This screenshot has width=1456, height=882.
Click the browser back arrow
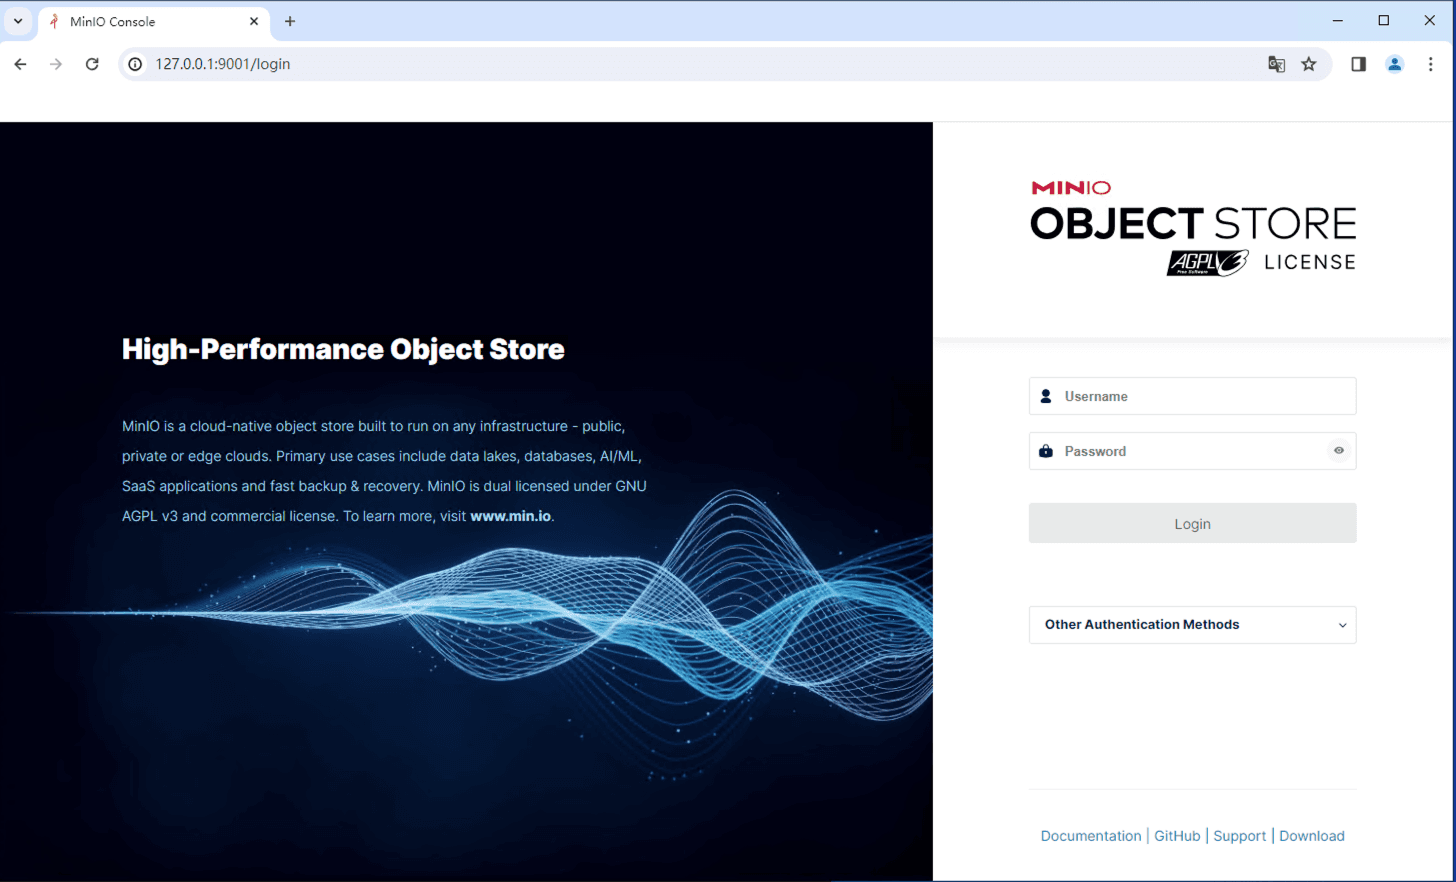tap(20, 64)
